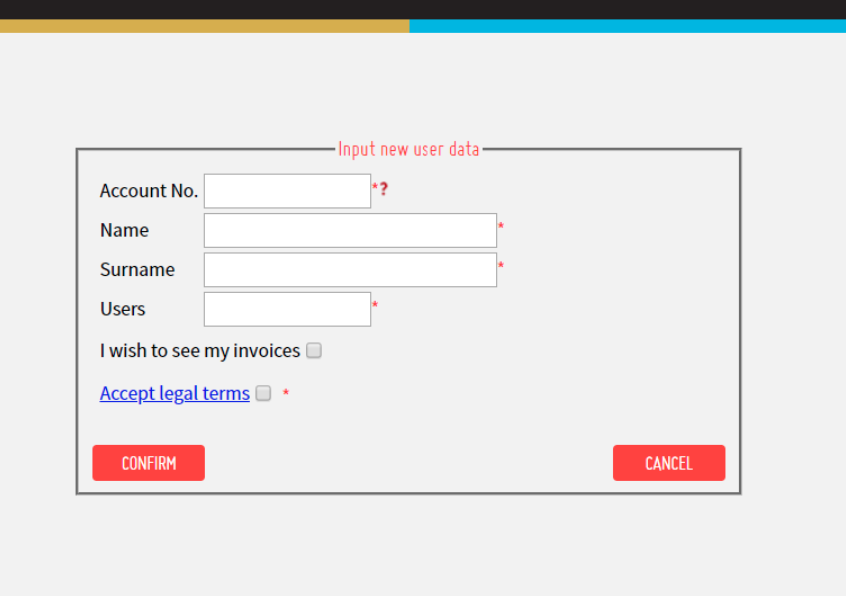Click the 'Name' field label
The height and width of the screenshot is (596, 846).
point(124,230)
